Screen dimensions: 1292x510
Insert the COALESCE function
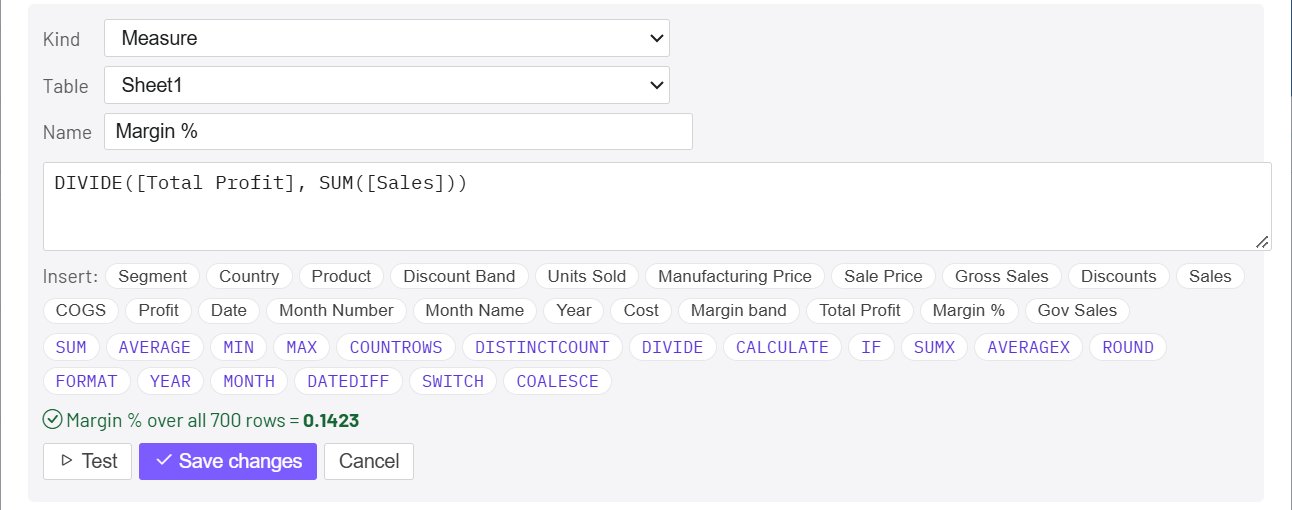click(x=557, y=381)
